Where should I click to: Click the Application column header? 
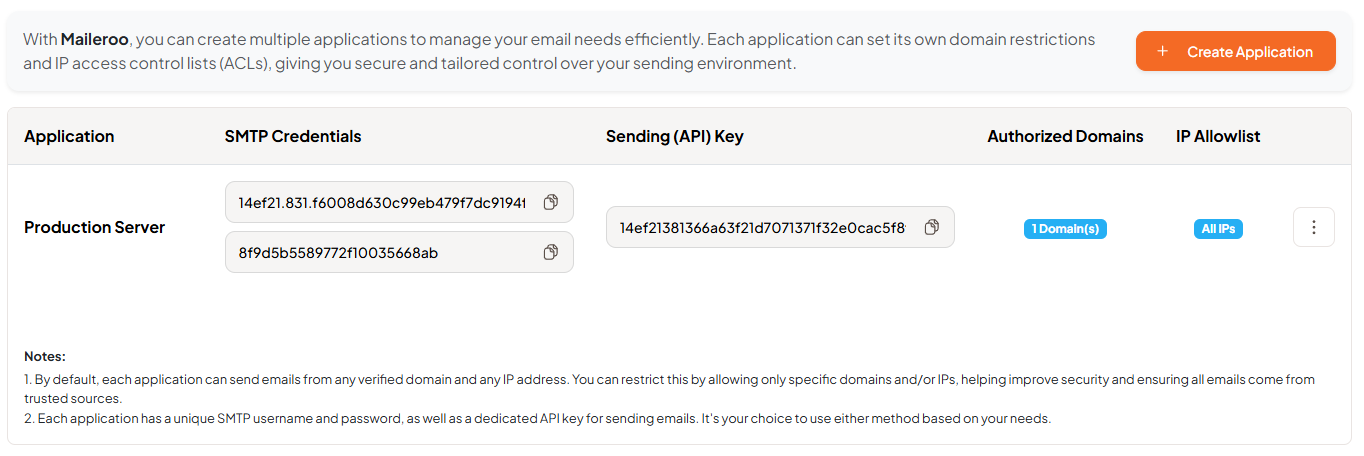69,136
